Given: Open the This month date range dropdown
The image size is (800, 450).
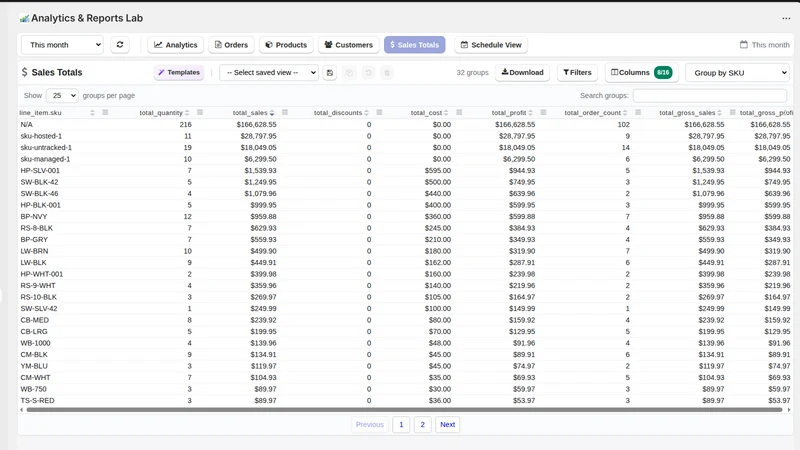Looking at the screenshot, I should [x=62, y=45].
